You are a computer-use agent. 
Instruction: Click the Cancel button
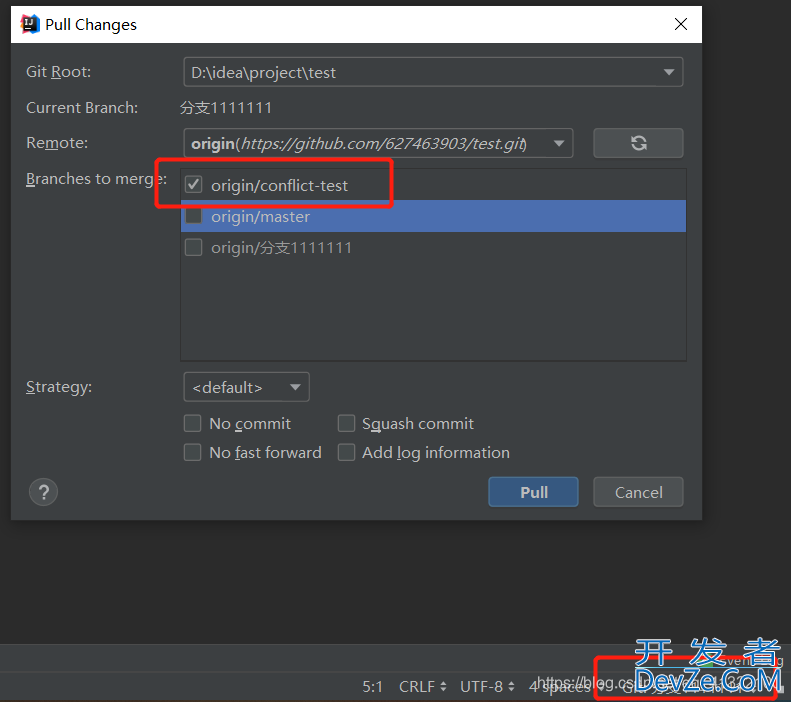[x=638, y=492]
